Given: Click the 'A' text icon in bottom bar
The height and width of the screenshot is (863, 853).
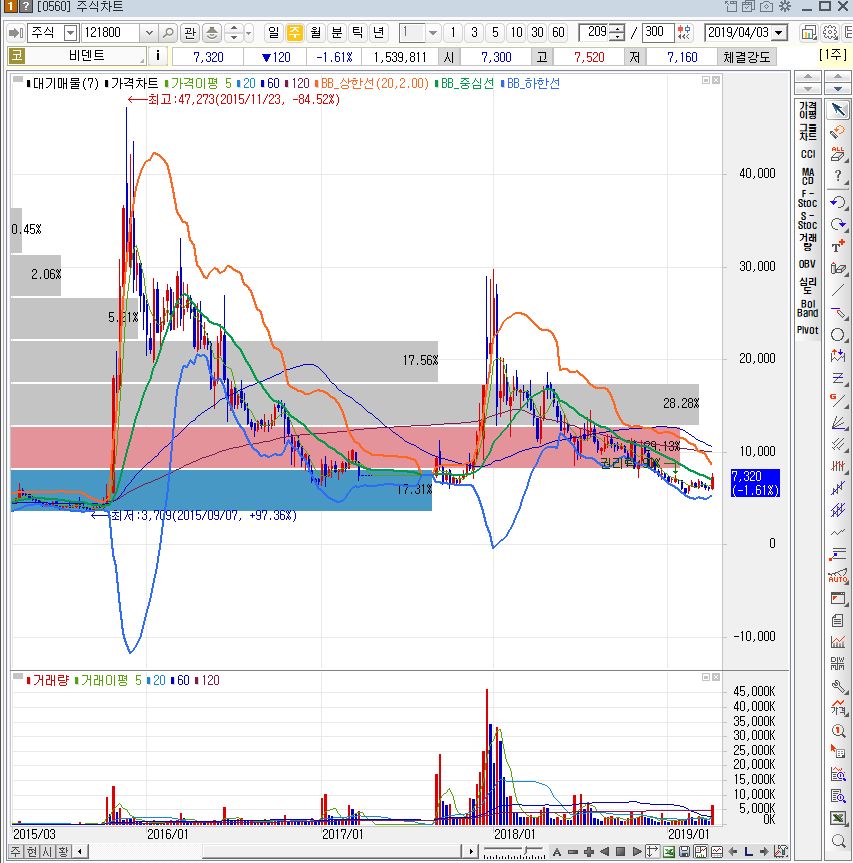Looking at the screenshot, I should click(x=557, y=851).
